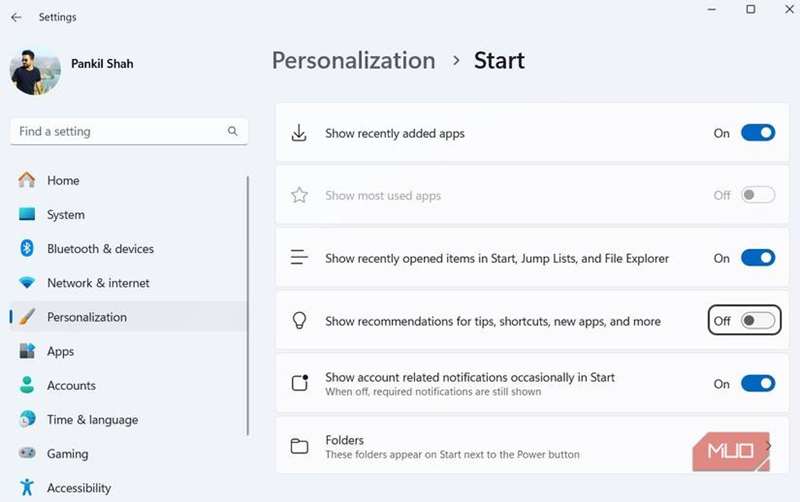Image resolution: width=800 pixels, height=502 pixels.
Task: Toggle account related notifications in Start
Action: 758,383
